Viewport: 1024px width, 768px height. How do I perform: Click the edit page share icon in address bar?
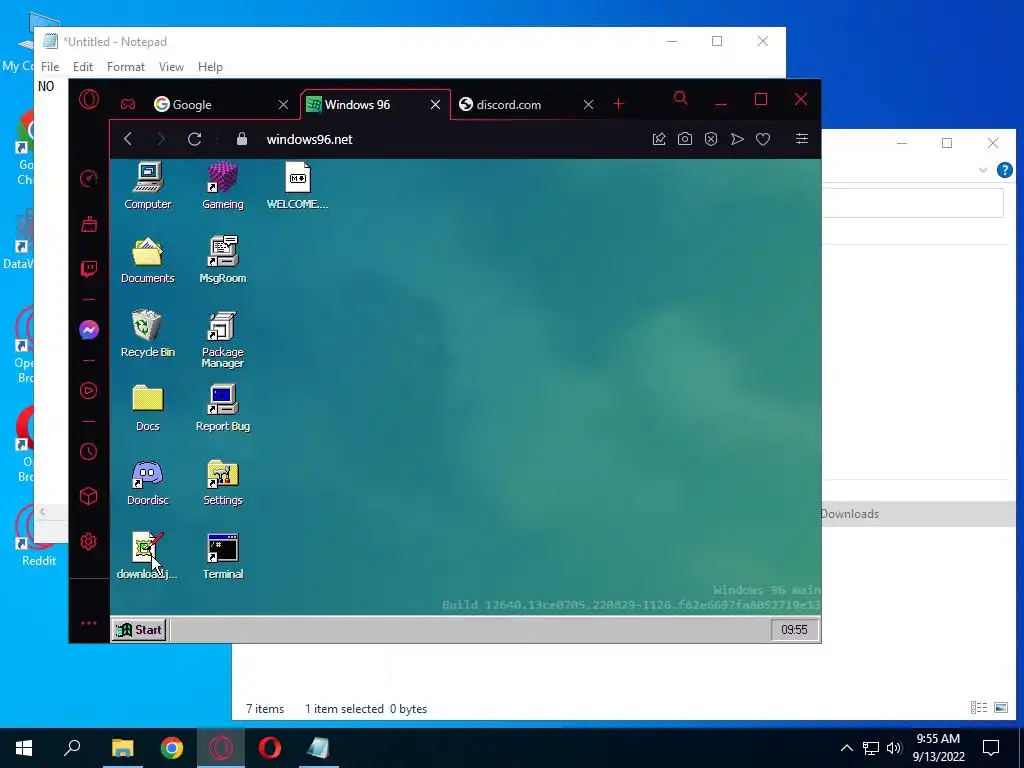[659, 139]
